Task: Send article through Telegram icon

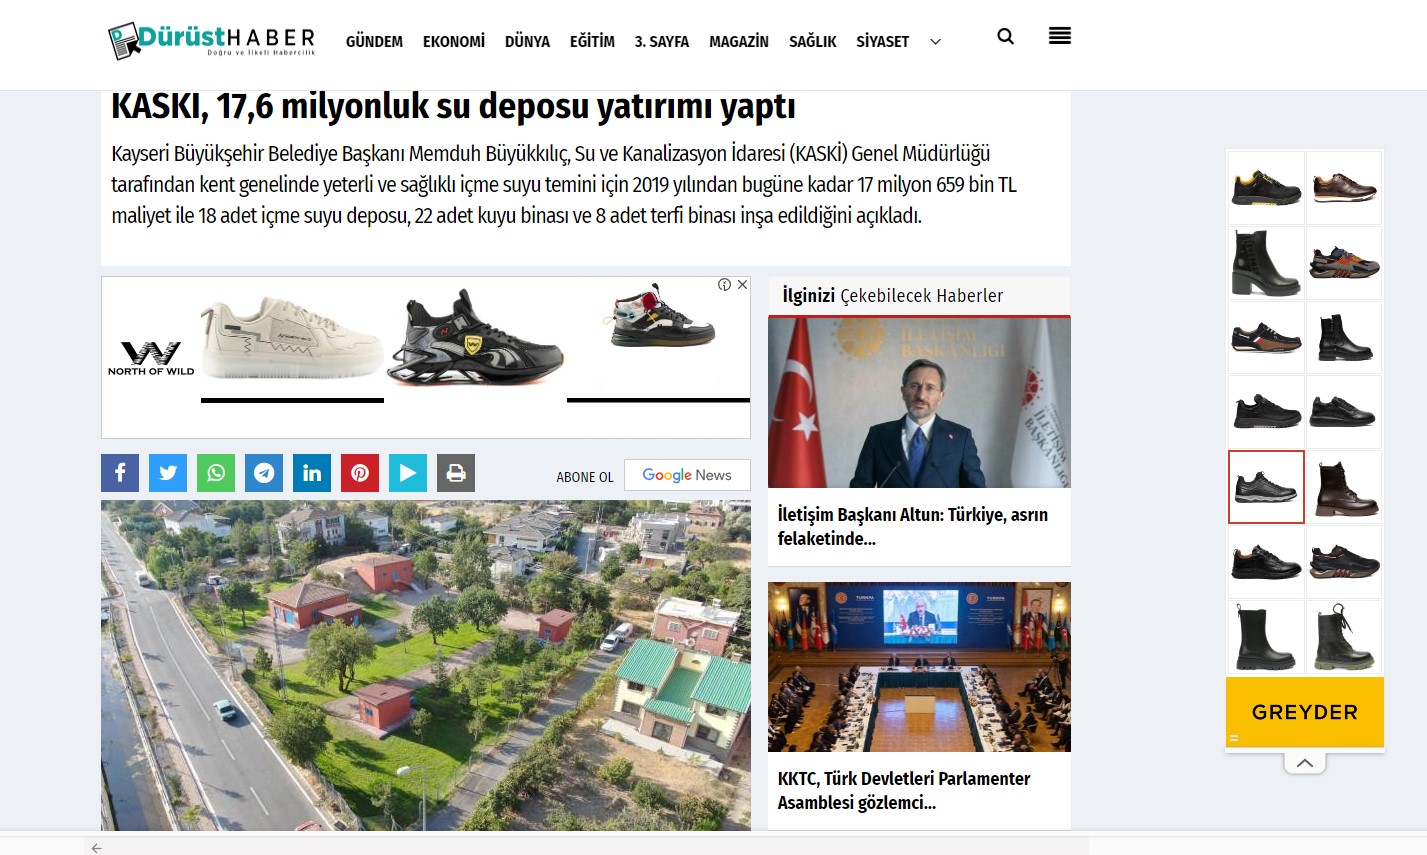Action: point(264,473)
